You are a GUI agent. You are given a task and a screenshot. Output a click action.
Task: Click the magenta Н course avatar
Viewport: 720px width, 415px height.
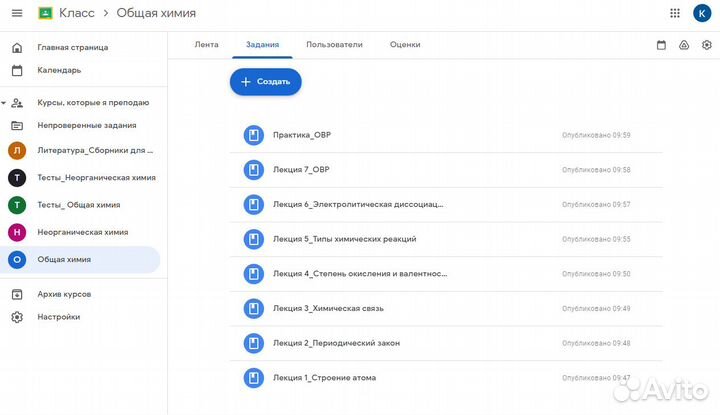(17, 232)
